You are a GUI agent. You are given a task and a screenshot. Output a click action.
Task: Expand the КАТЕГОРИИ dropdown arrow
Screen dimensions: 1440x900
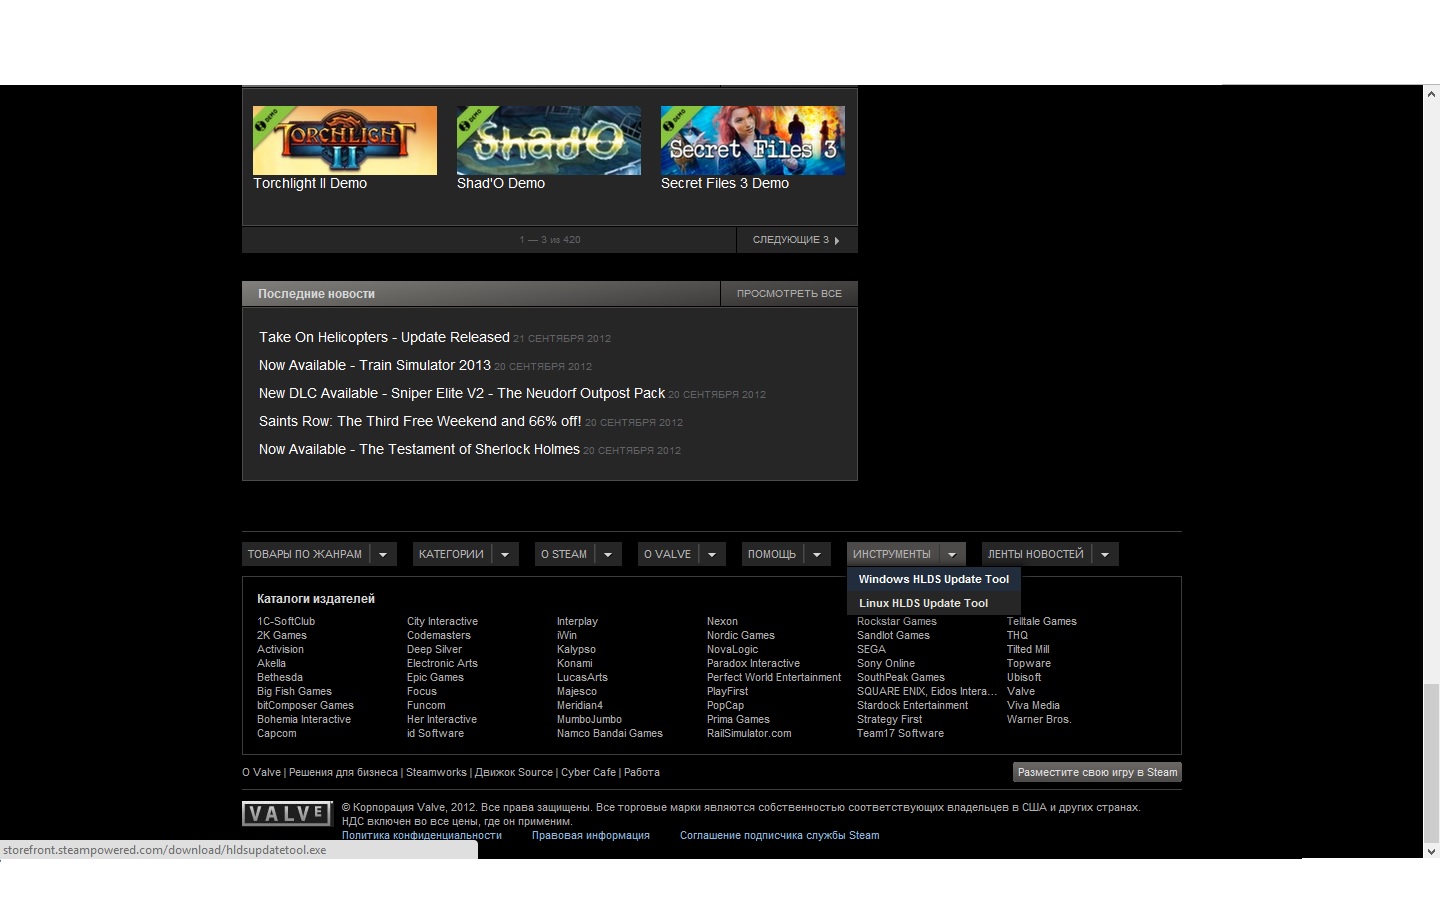click(505, 554)
